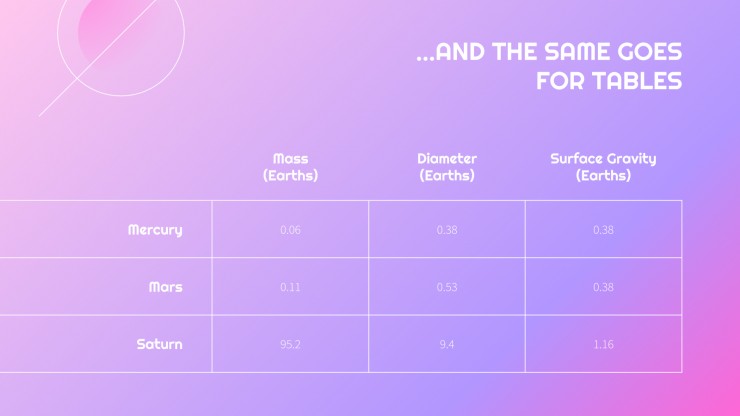Select the slide title text
This screenshot has width=740, height=416.
549,66
